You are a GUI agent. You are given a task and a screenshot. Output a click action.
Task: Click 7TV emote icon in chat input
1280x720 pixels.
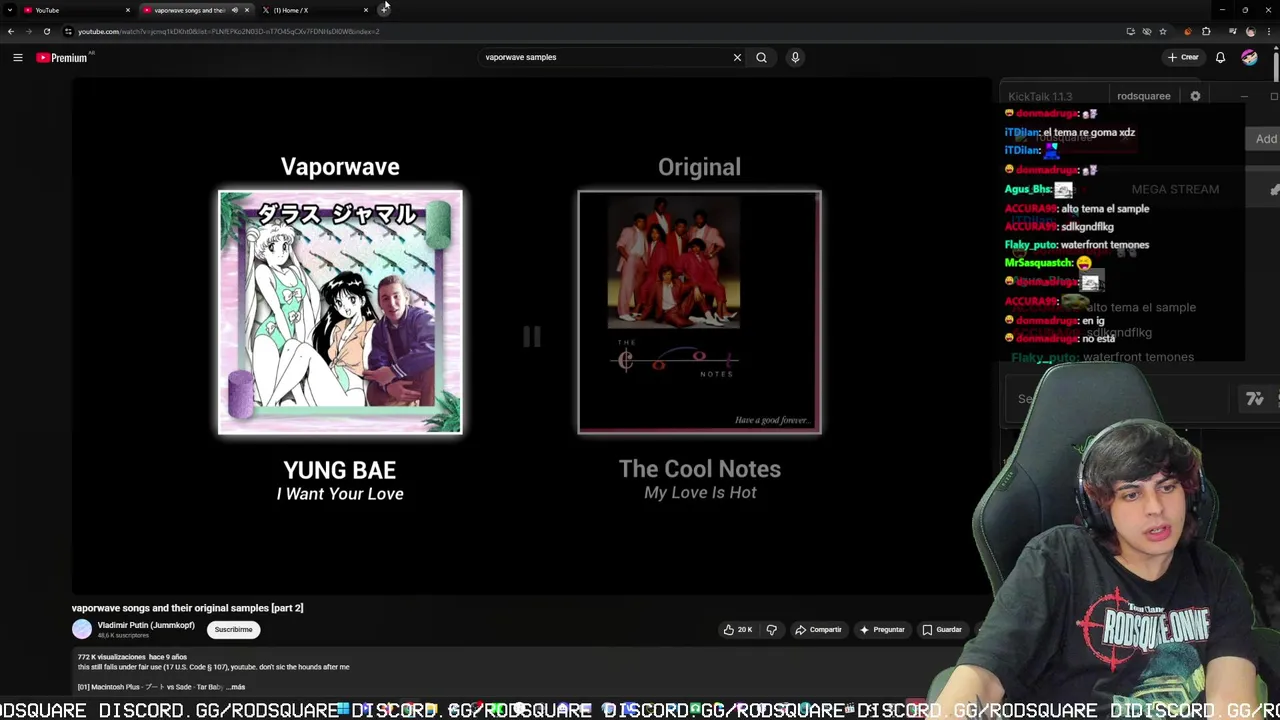[1254, 399]
